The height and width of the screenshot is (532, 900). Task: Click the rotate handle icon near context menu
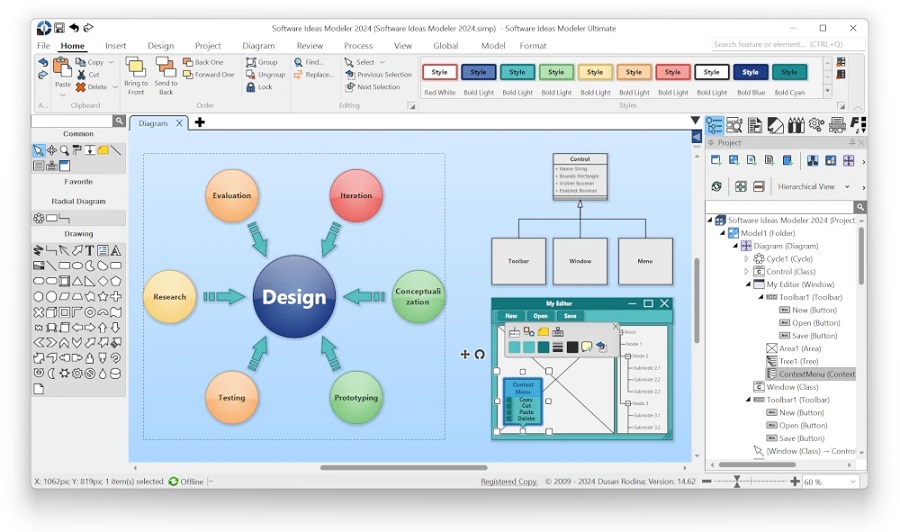(480, 355)
